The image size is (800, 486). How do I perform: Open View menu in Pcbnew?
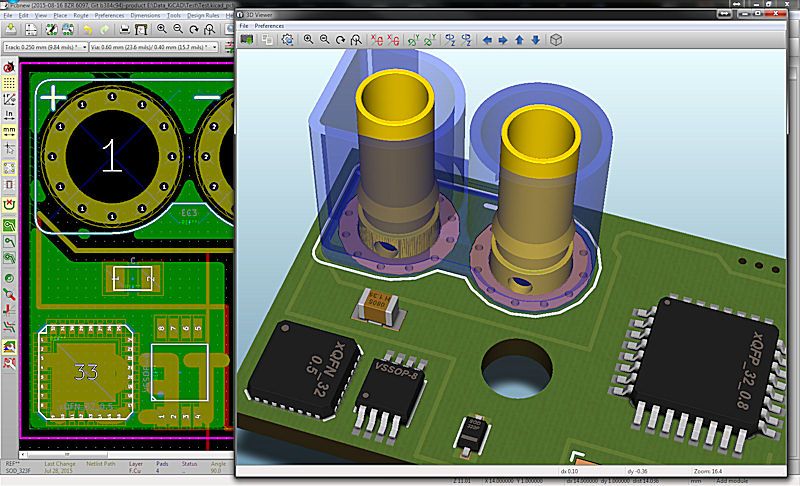point(41,16)
